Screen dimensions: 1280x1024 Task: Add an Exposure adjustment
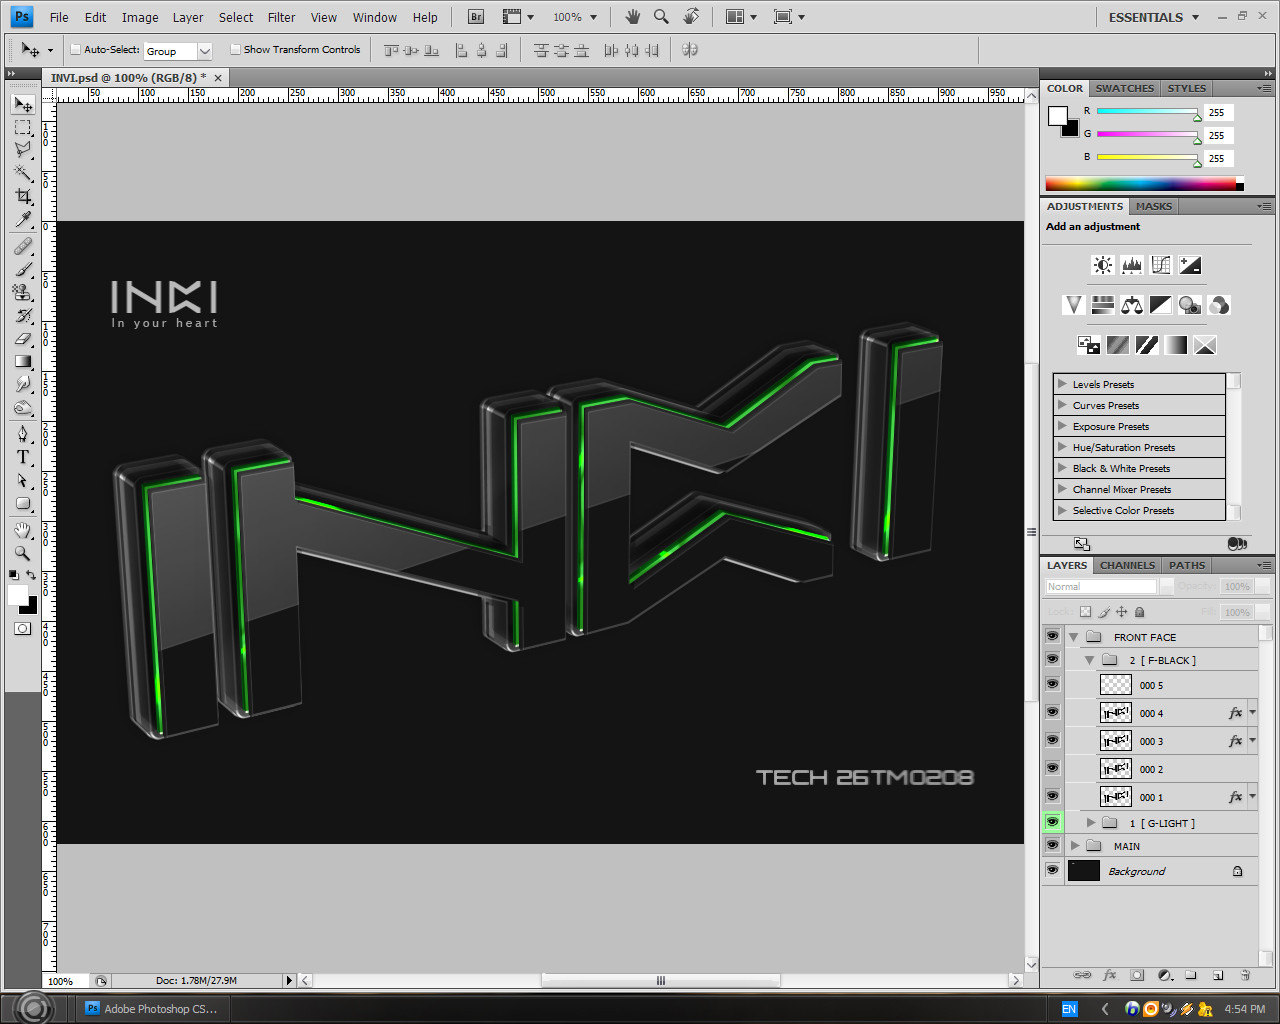point(1190,265)
